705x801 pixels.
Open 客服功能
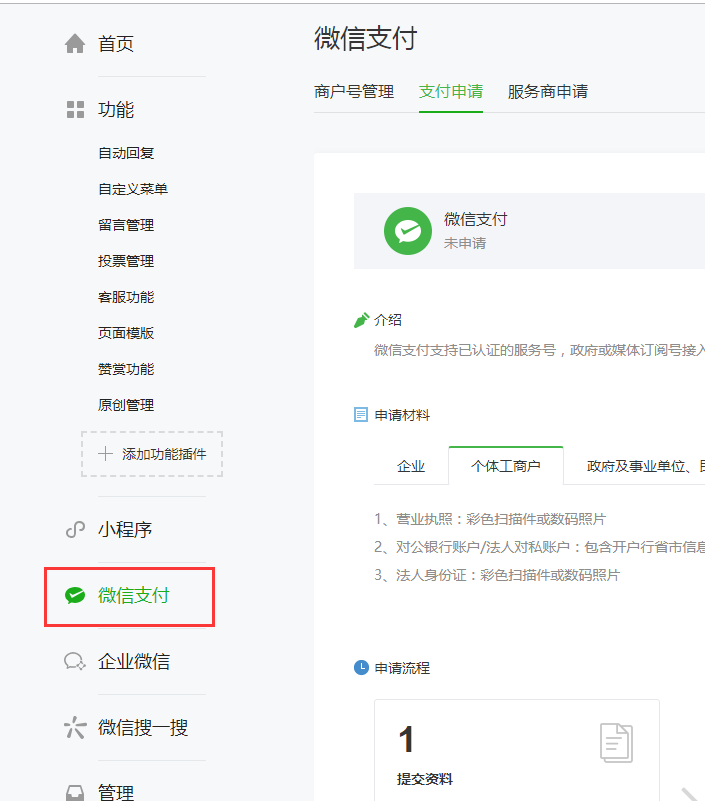point(126,297)
